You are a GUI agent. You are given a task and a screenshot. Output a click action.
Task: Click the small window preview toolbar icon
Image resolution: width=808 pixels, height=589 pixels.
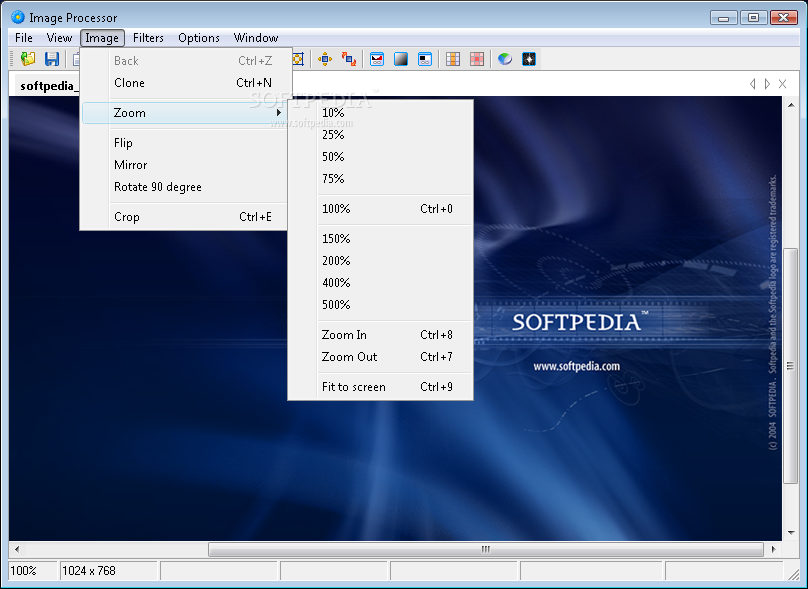pos(425,59)
